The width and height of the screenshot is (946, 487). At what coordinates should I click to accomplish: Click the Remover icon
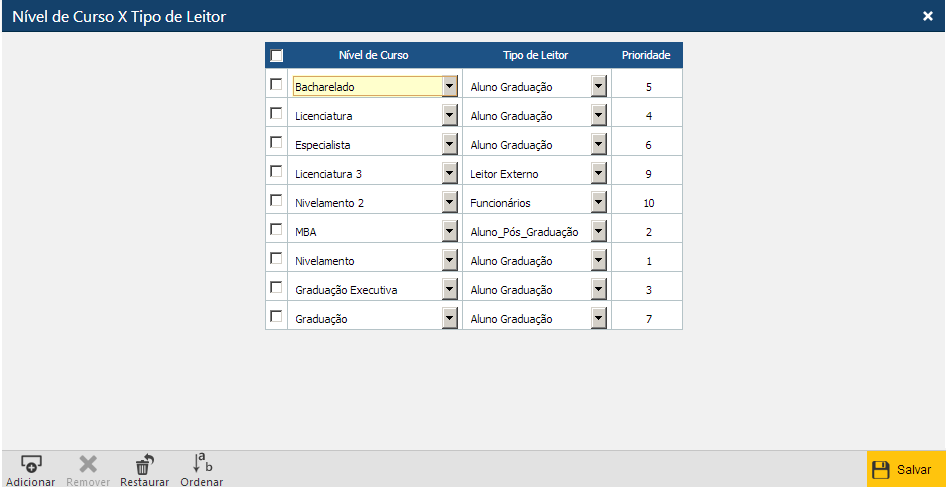pyautogui.click(x=88, y=463)
